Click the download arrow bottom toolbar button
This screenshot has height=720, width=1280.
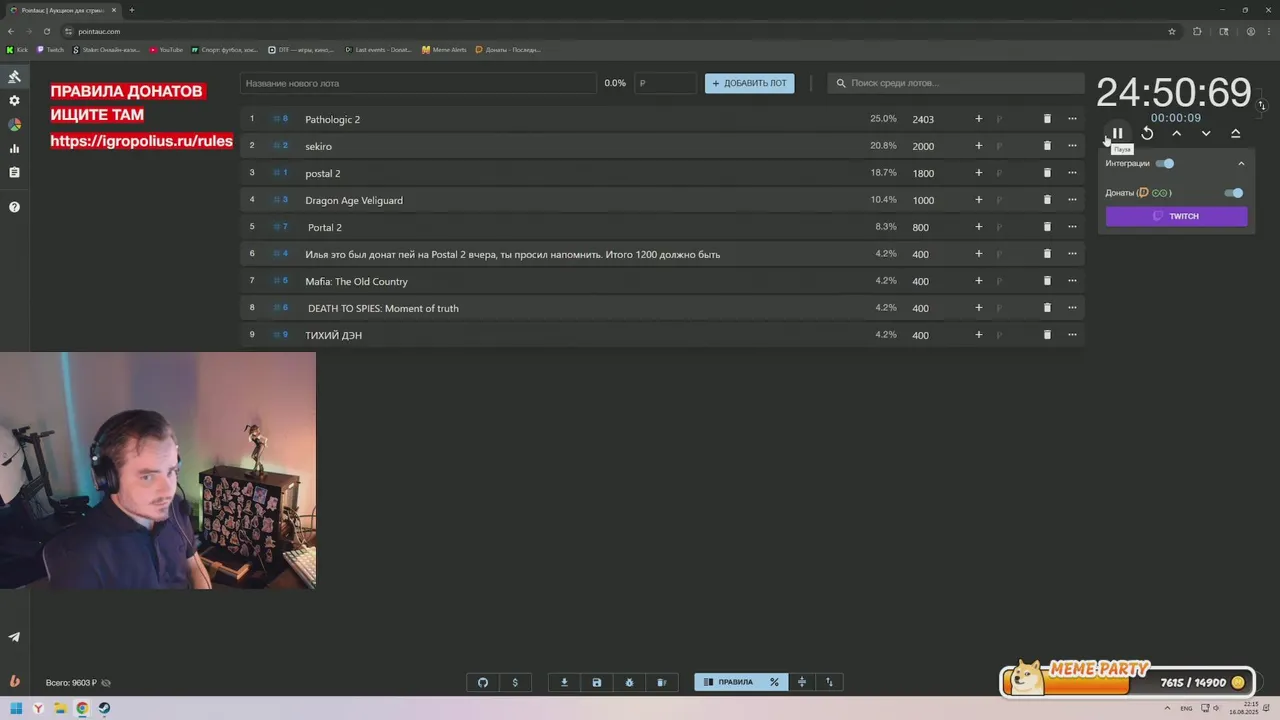[x=564, y=682]
